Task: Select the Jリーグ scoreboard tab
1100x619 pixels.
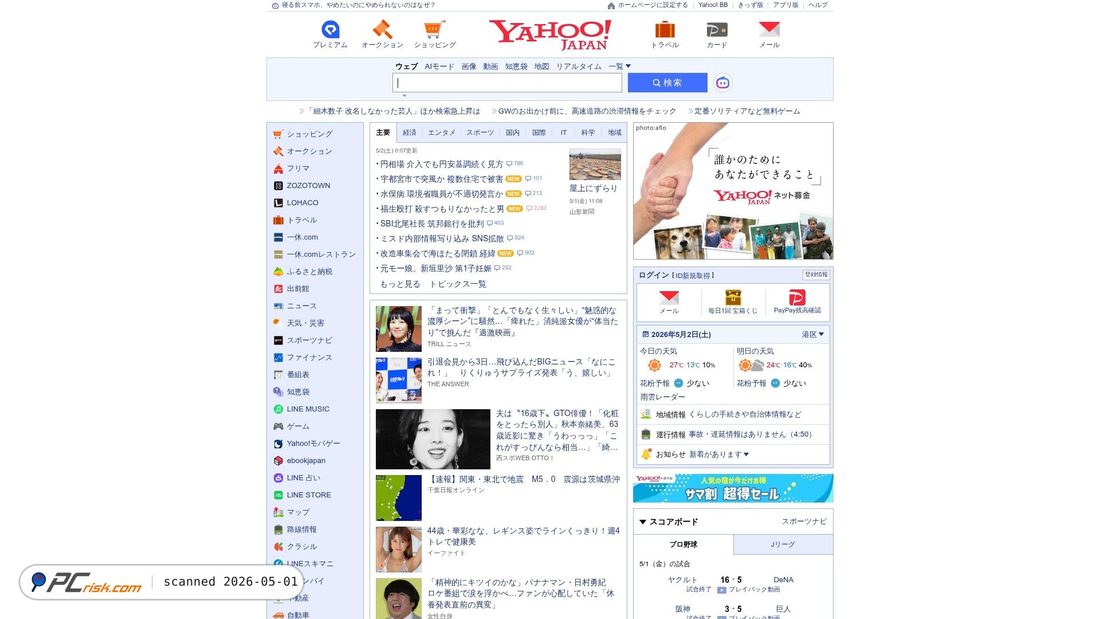Action: [x=783, y=545]
